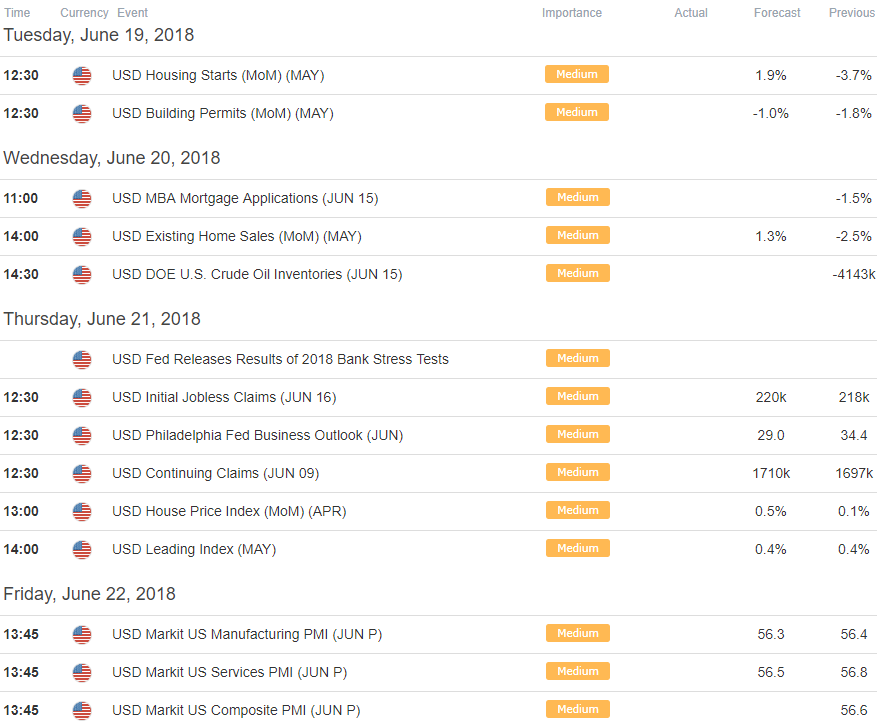Click the Medium badge for Housing Starts

577,74
